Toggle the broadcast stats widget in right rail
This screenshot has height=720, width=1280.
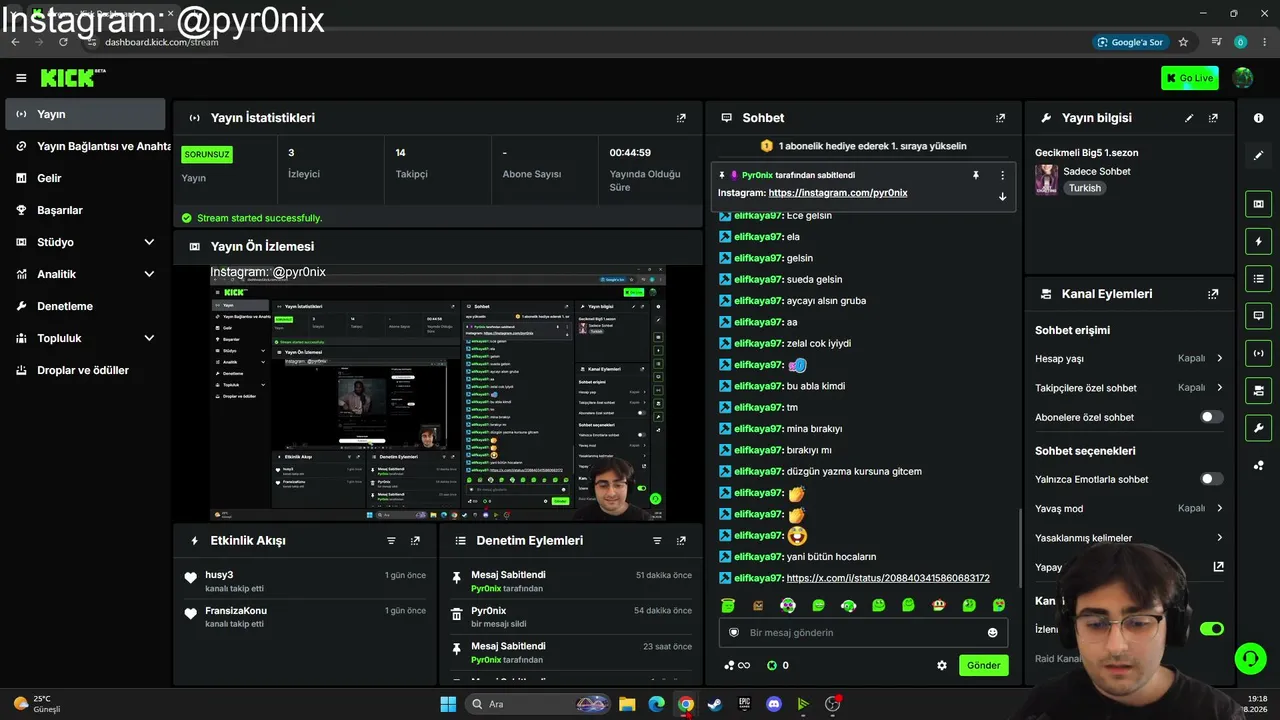point(1258,353)
